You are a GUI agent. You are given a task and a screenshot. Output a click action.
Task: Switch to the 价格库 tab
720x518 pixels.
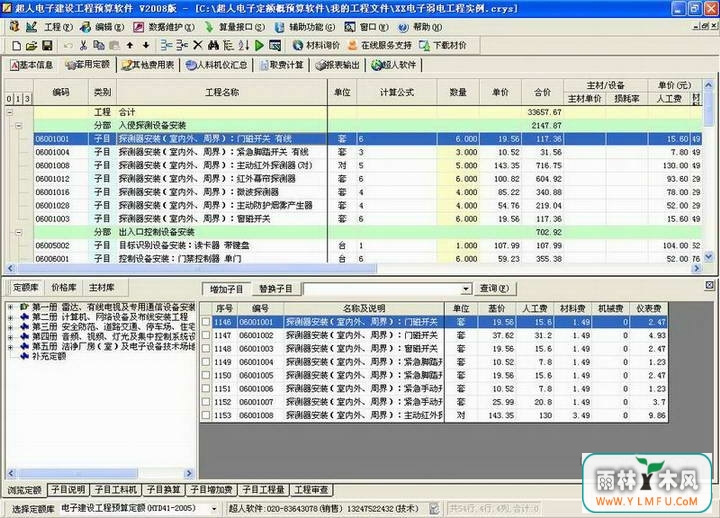point(64,287)
